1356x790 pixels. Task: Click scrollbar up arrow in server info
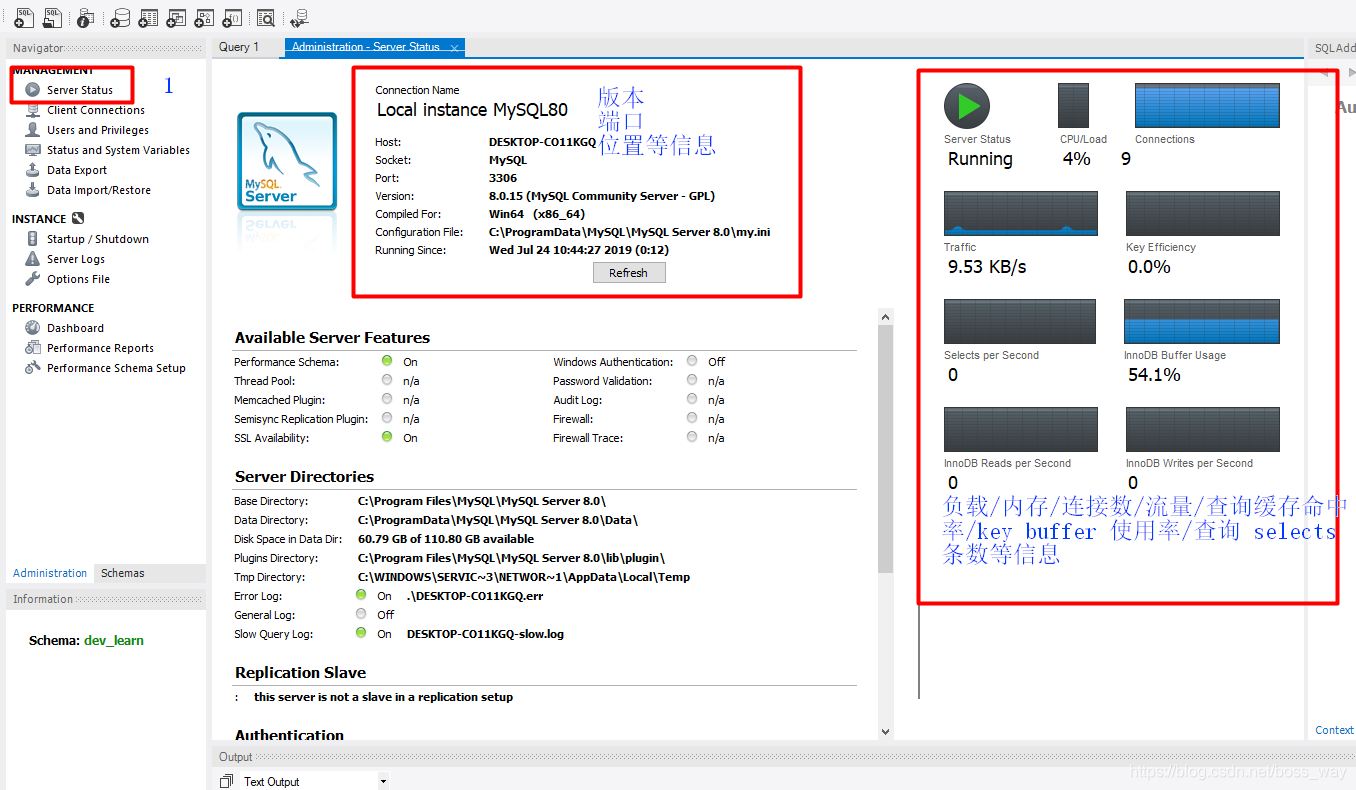coord(885,316)
